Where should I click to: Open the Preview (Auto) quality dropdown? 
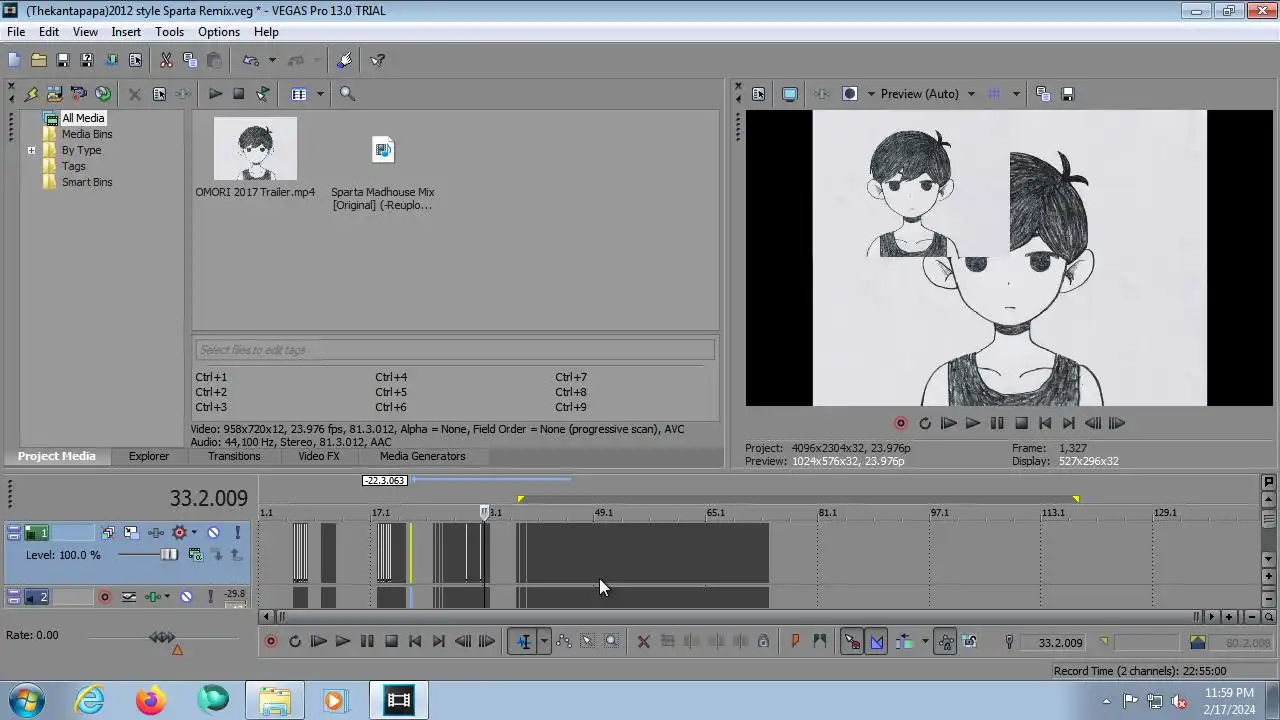click(970, 94)
